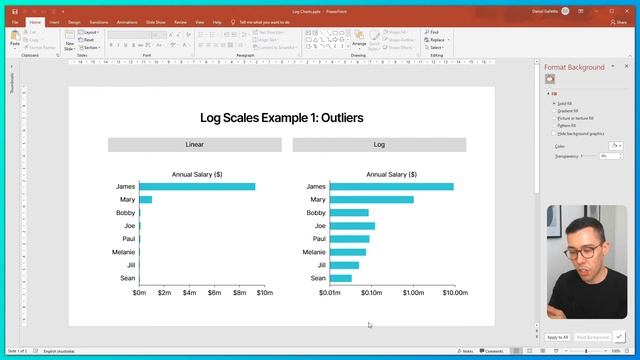Open Ribbon Display Options icon
Screen dimensions: 640x360
pos(581,11)
